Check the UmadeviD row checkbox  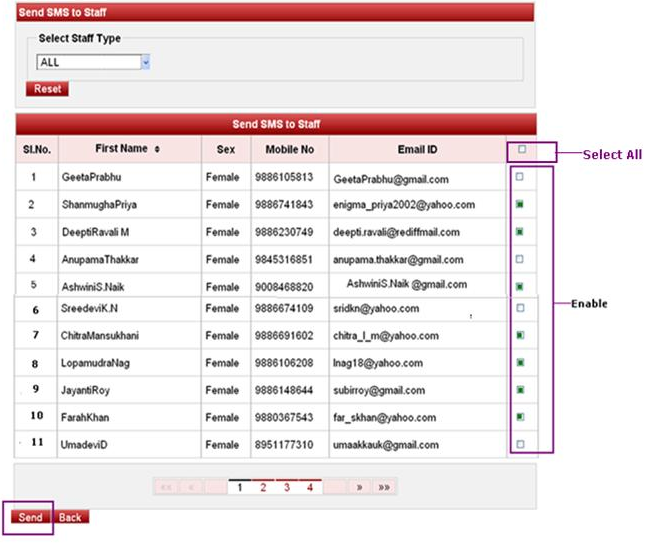point(519,443)
